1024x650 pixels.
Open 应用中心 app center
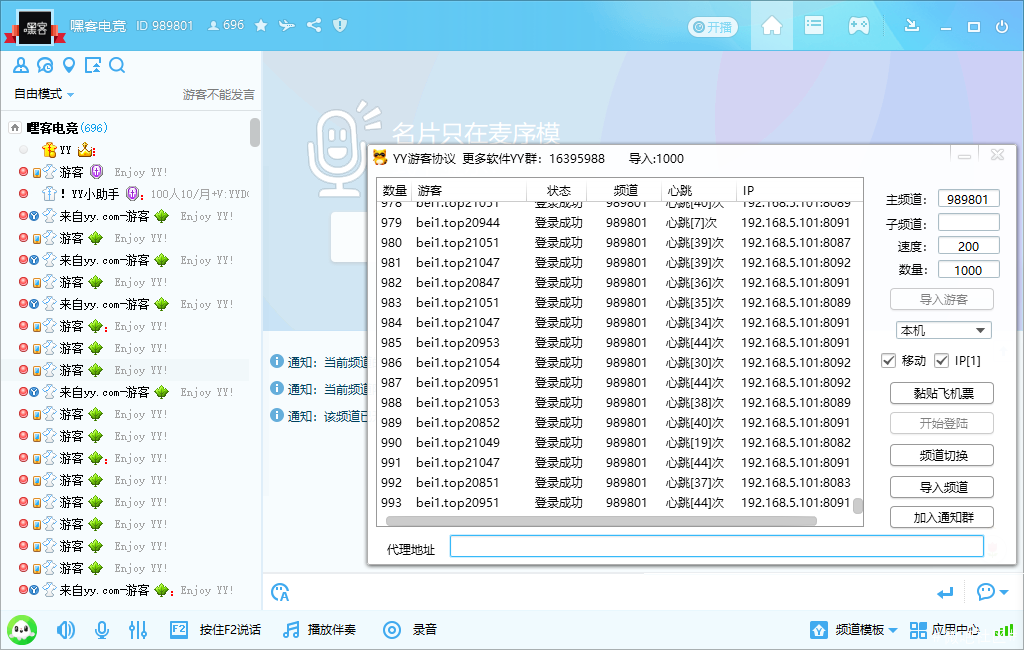[944, 630]
